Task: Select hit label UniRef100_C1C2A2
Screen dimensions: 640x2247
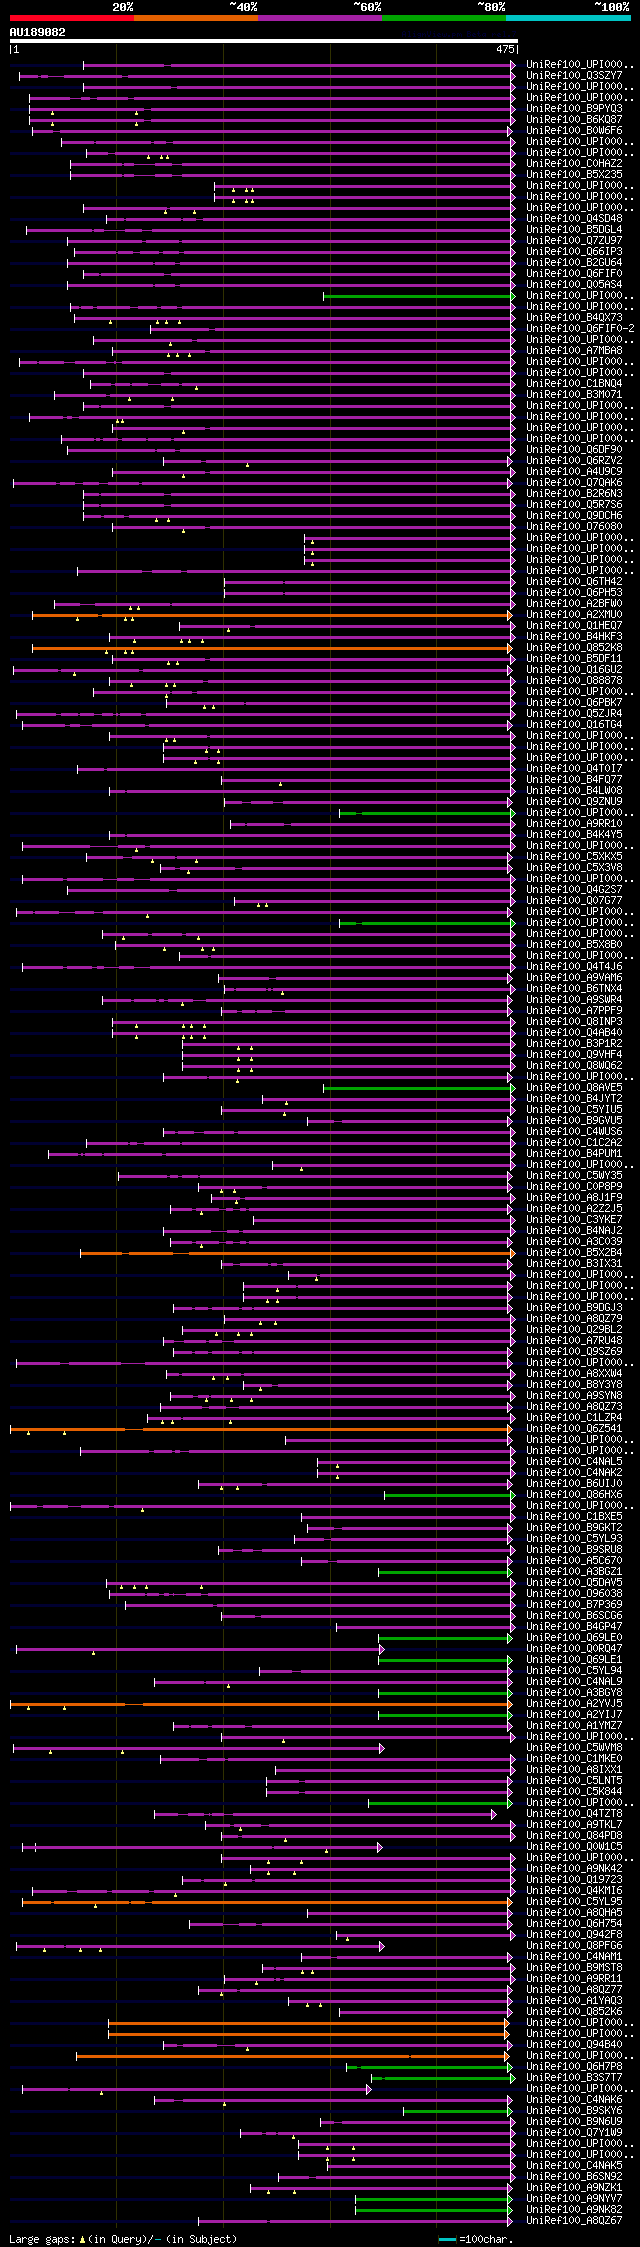Action: pos(574,1142)
